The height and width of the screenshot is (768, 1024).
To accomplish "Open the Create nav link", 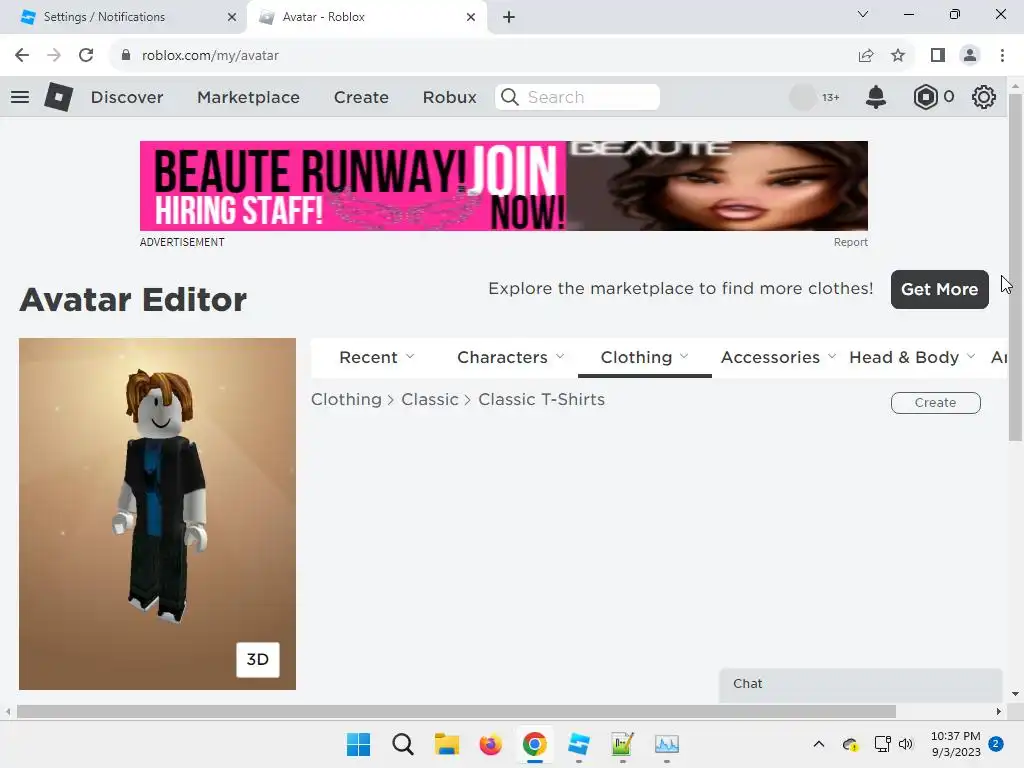I will (361, 97).
